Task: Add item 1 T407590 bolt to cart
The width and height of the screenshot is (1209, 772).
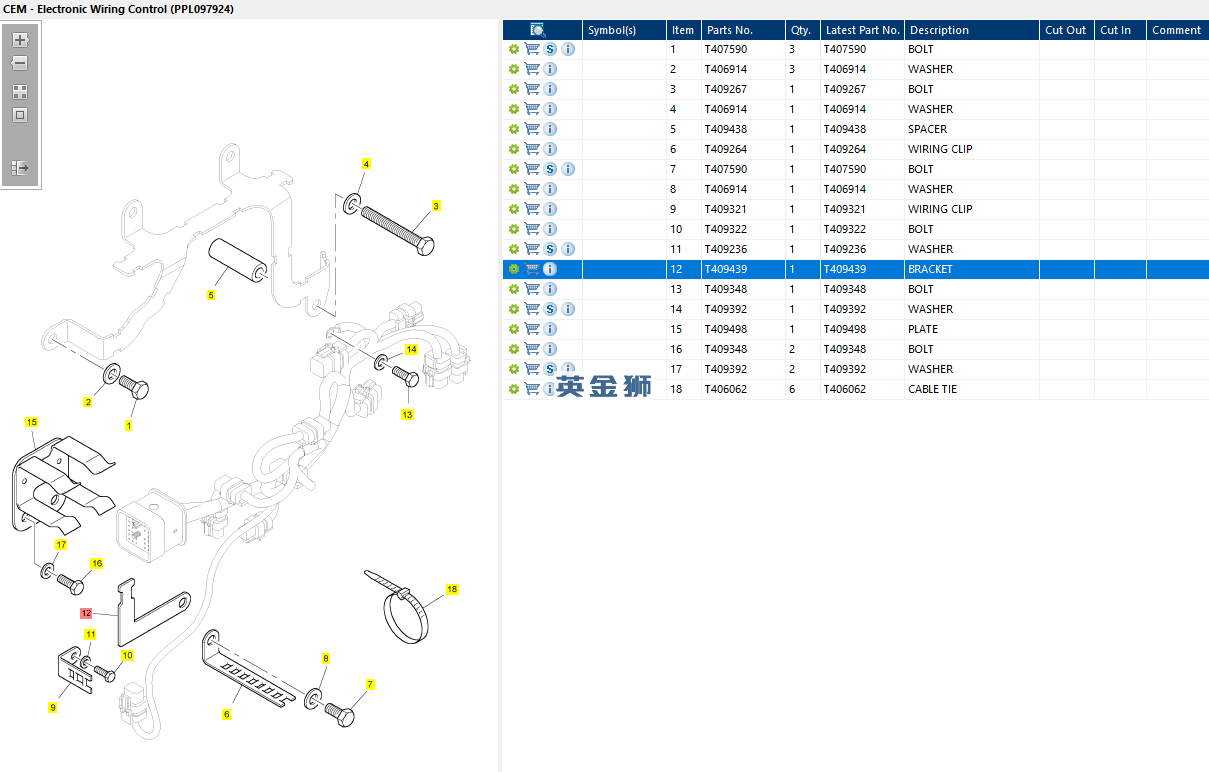Action: pyautogui.click(x=532, y=49)
